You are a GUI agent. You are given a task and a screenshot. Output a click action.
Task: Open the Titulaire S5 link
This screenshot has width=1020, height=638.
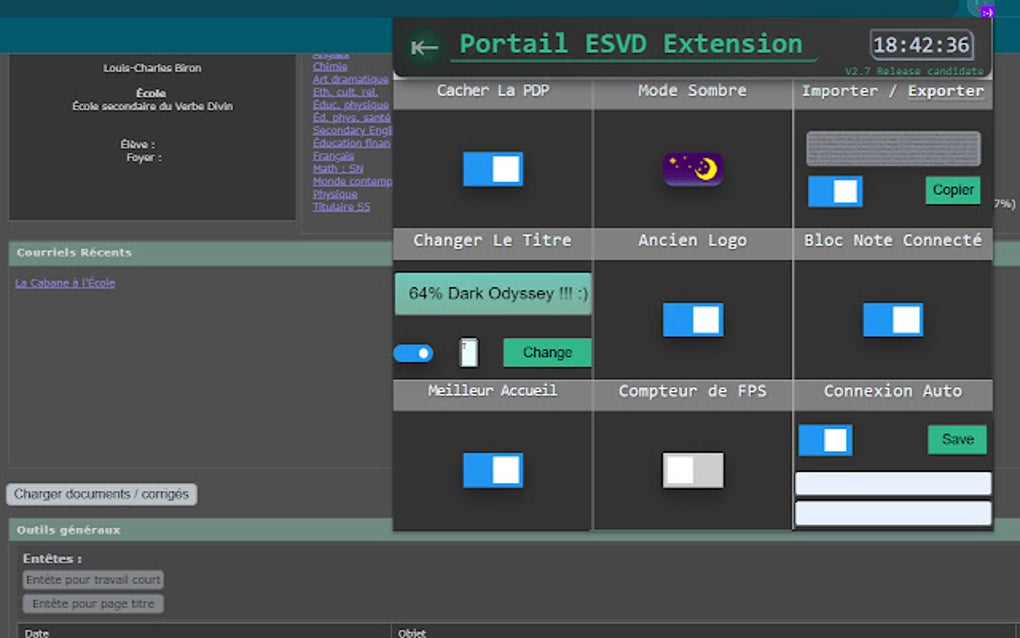[x=341, y=207]
